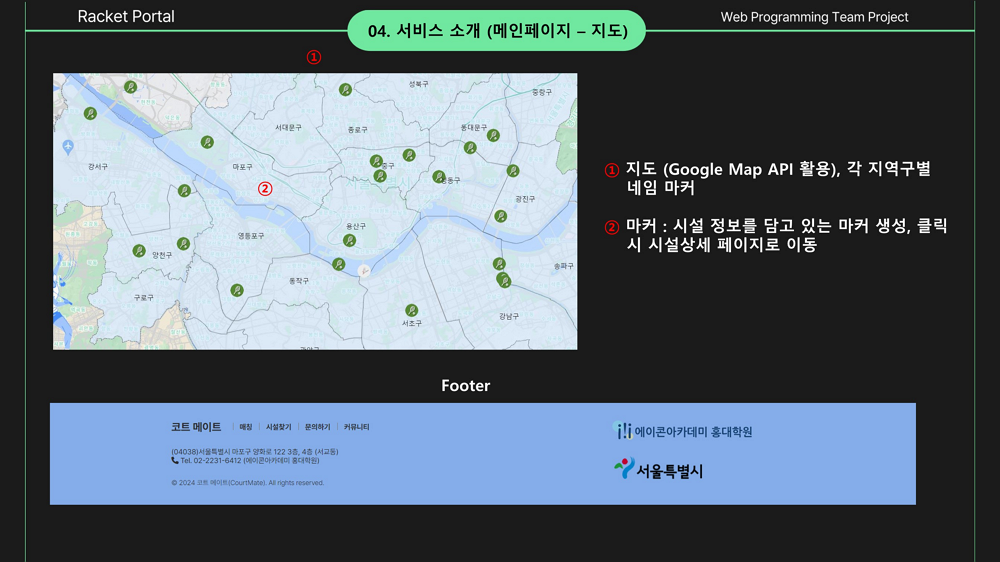Click the 종로구 label on map
1000x562 pixels.
click(x=357, y=129)
